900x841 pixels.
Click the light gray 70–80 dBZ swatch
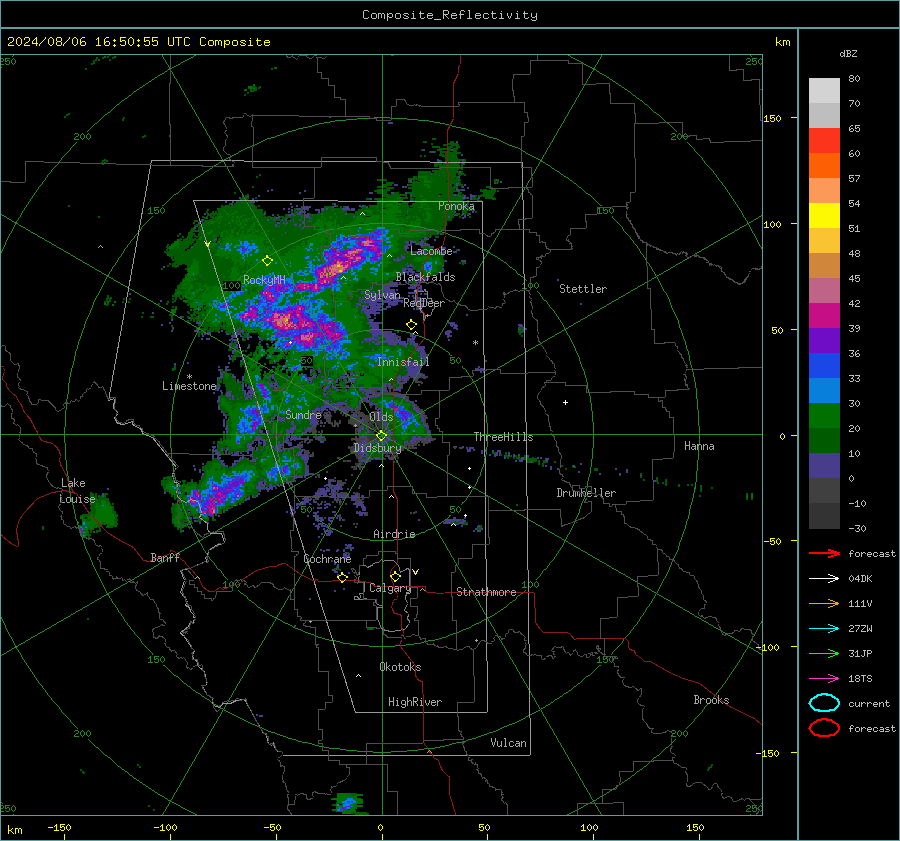point(824,90)
